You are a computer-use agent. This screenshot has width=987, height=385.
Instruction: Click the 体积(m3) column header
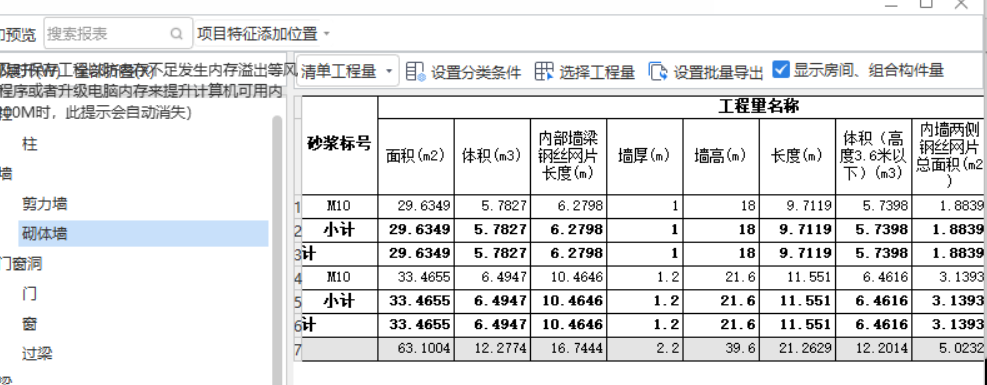coord(492,157)
